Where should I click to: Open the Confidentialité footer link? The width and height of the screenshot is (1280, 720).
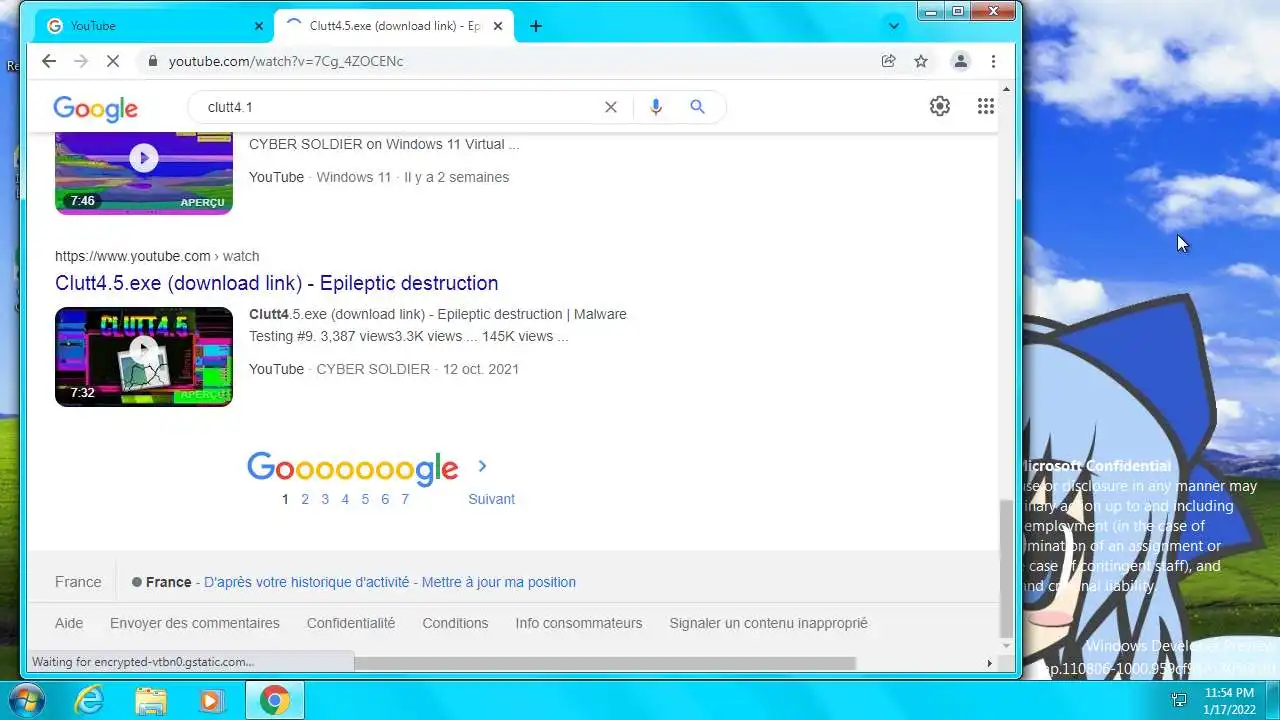point(351,623)
